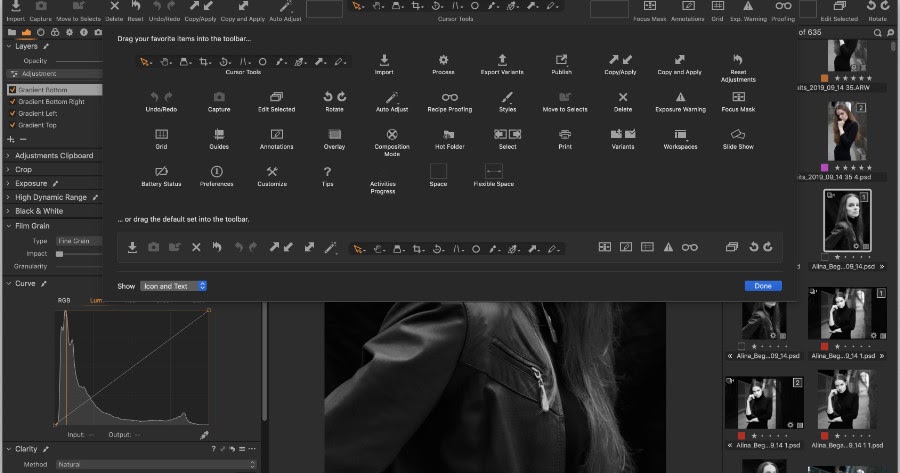Click the Preferences icon
Viewport: 900px width, 473px height.
(216, 172)
